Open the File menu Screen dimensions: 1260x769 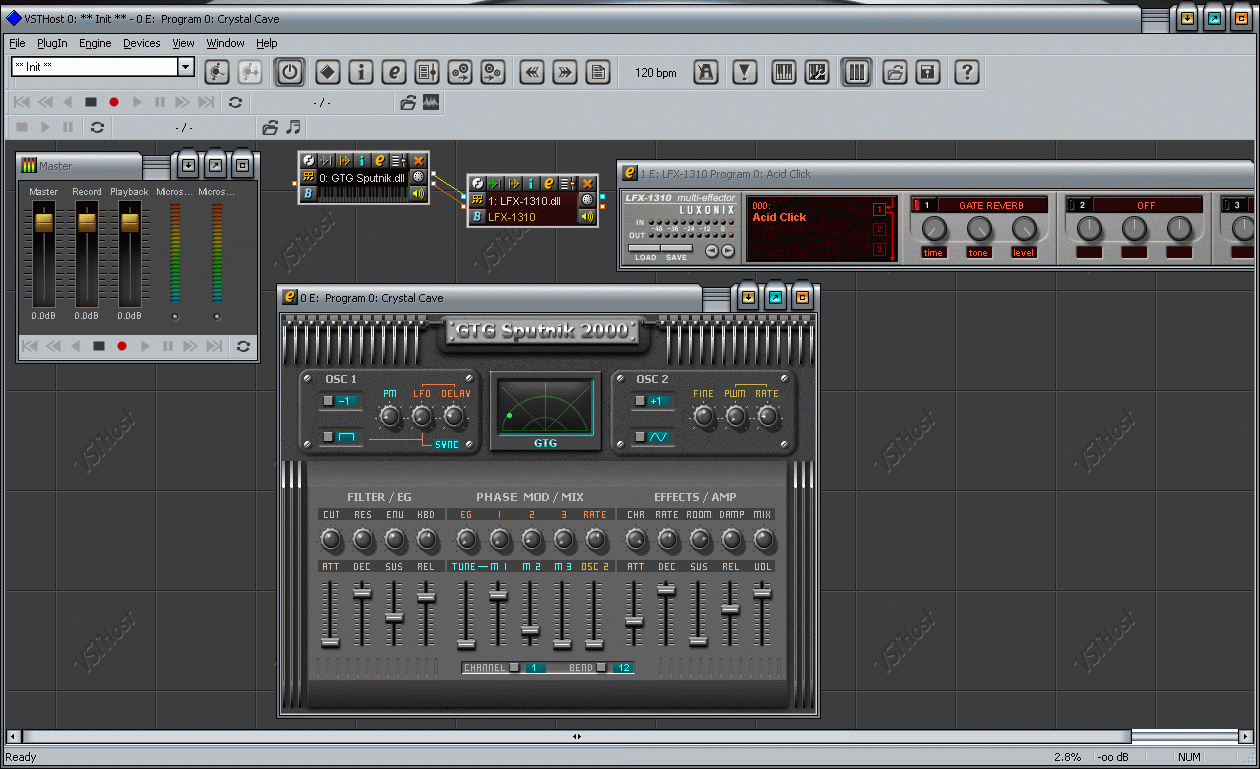click(17, 43)
